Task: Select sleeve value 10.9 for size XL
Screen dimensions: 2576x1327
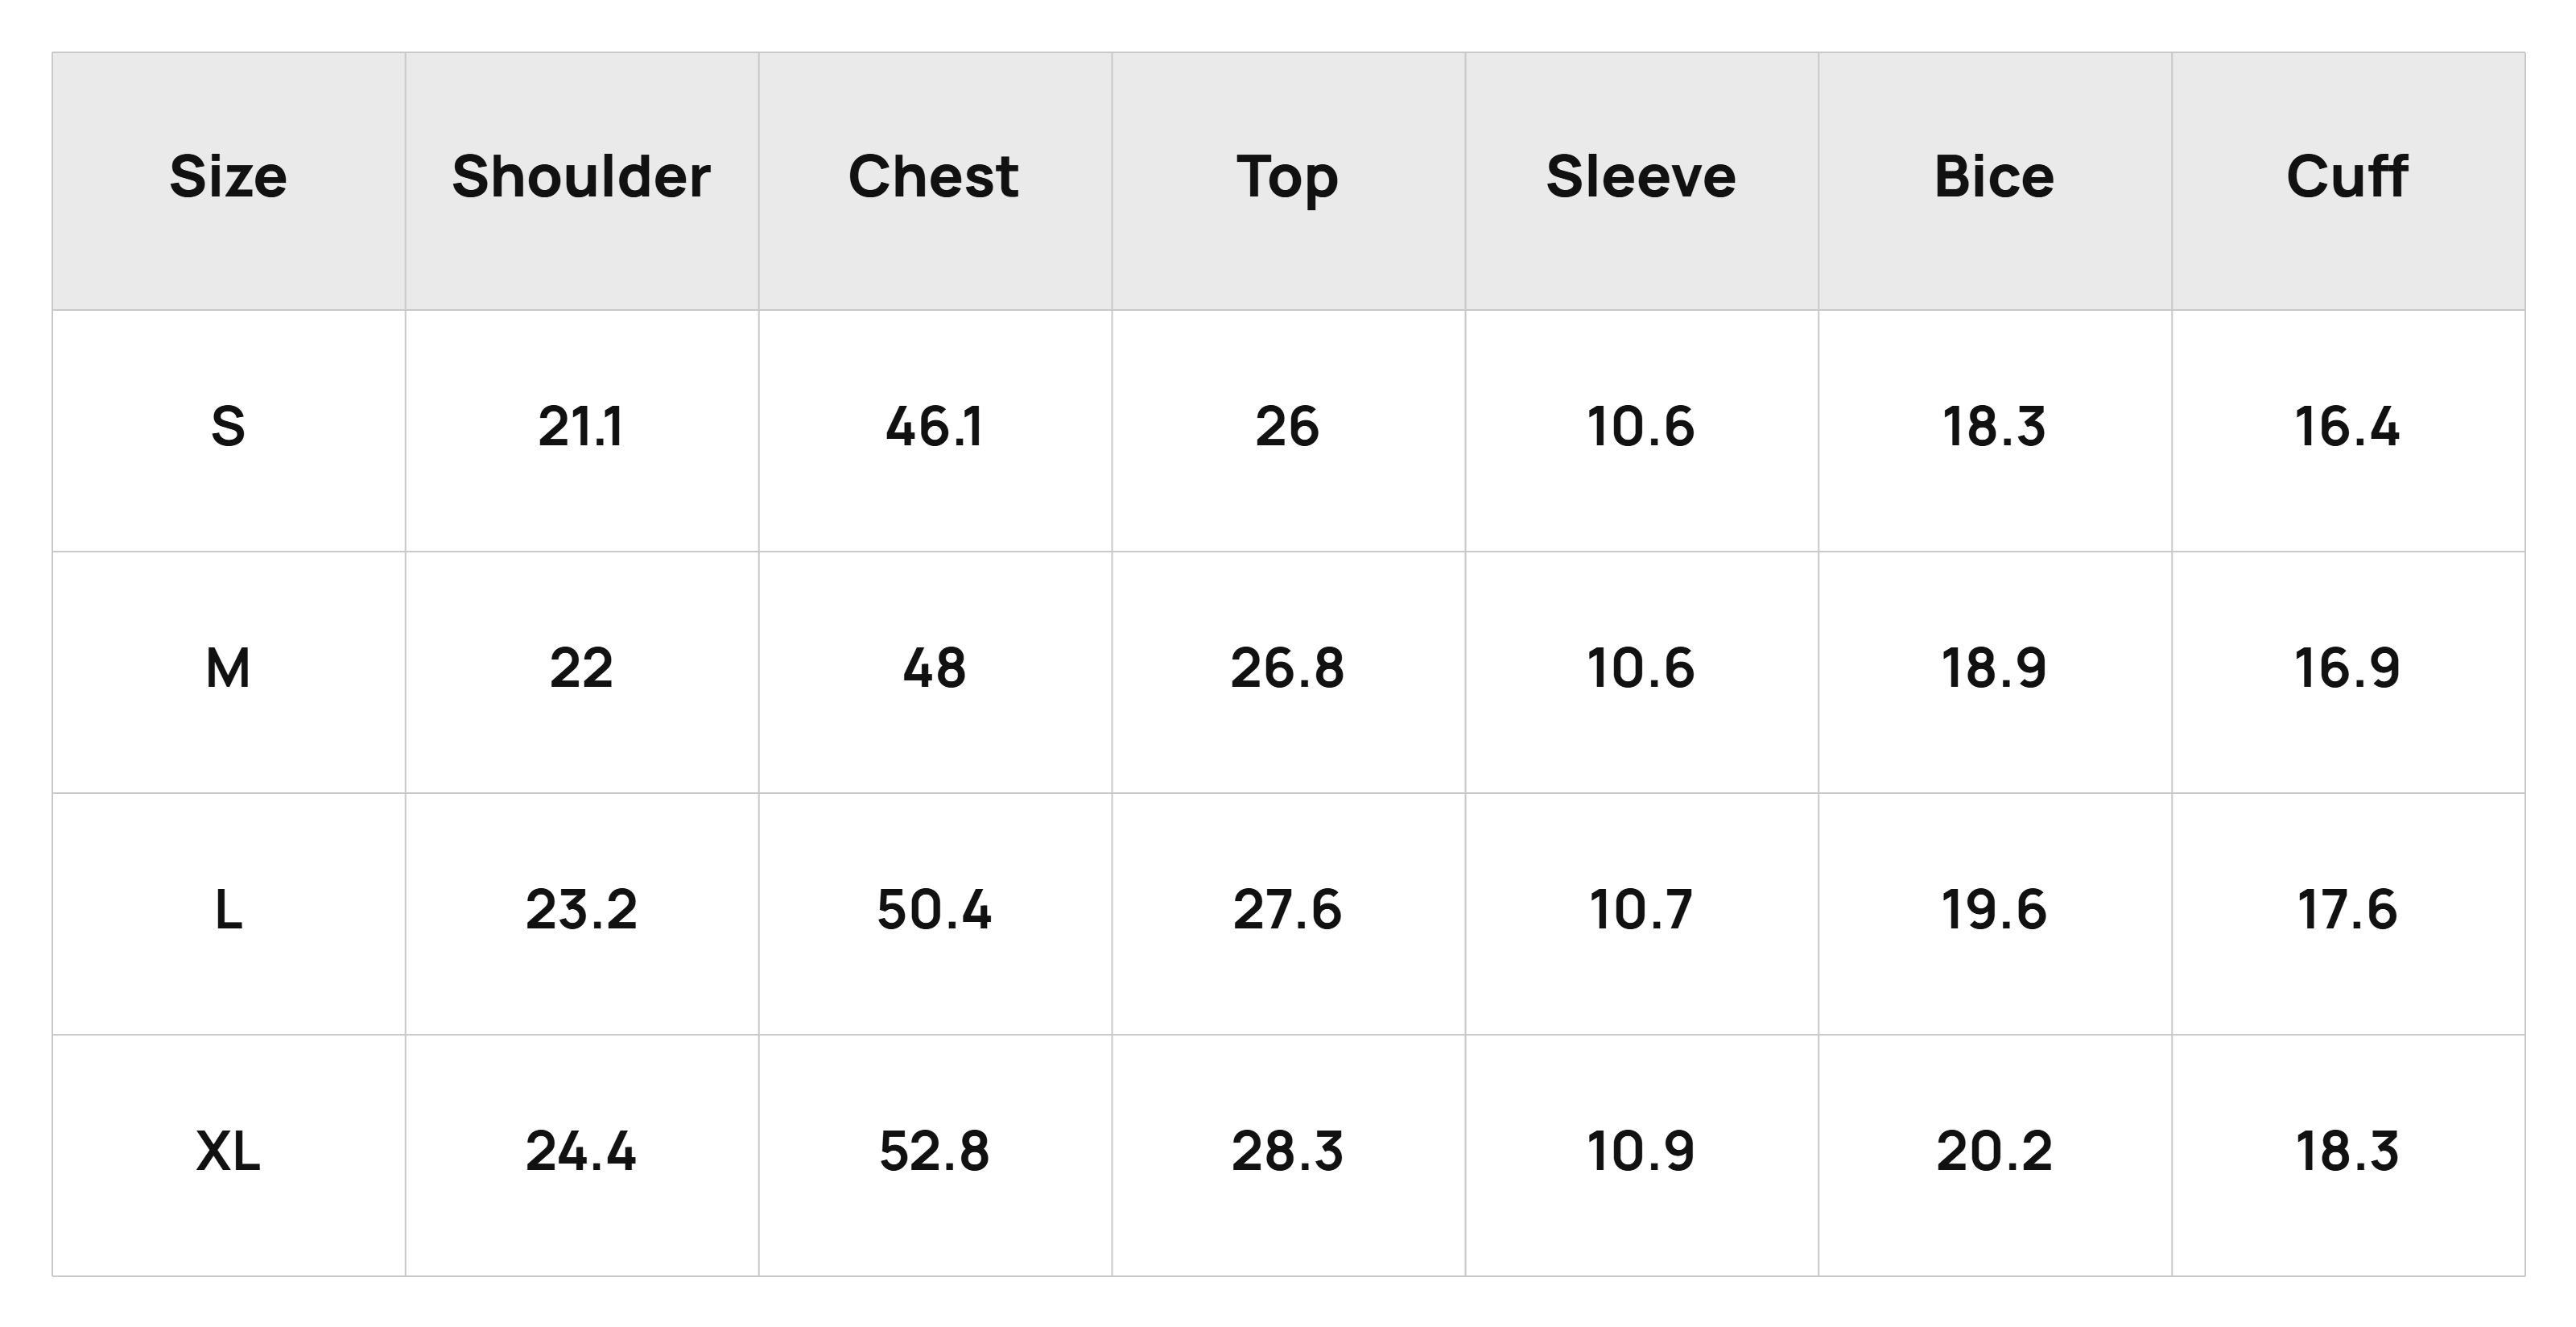Action: 1641,1151
